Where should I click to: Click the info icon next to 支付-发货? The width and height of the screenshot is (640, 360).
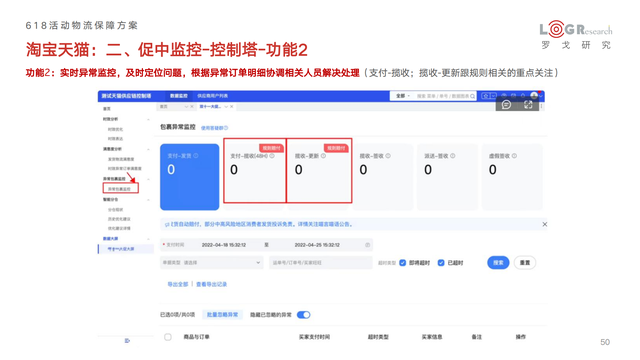[196, 156]
